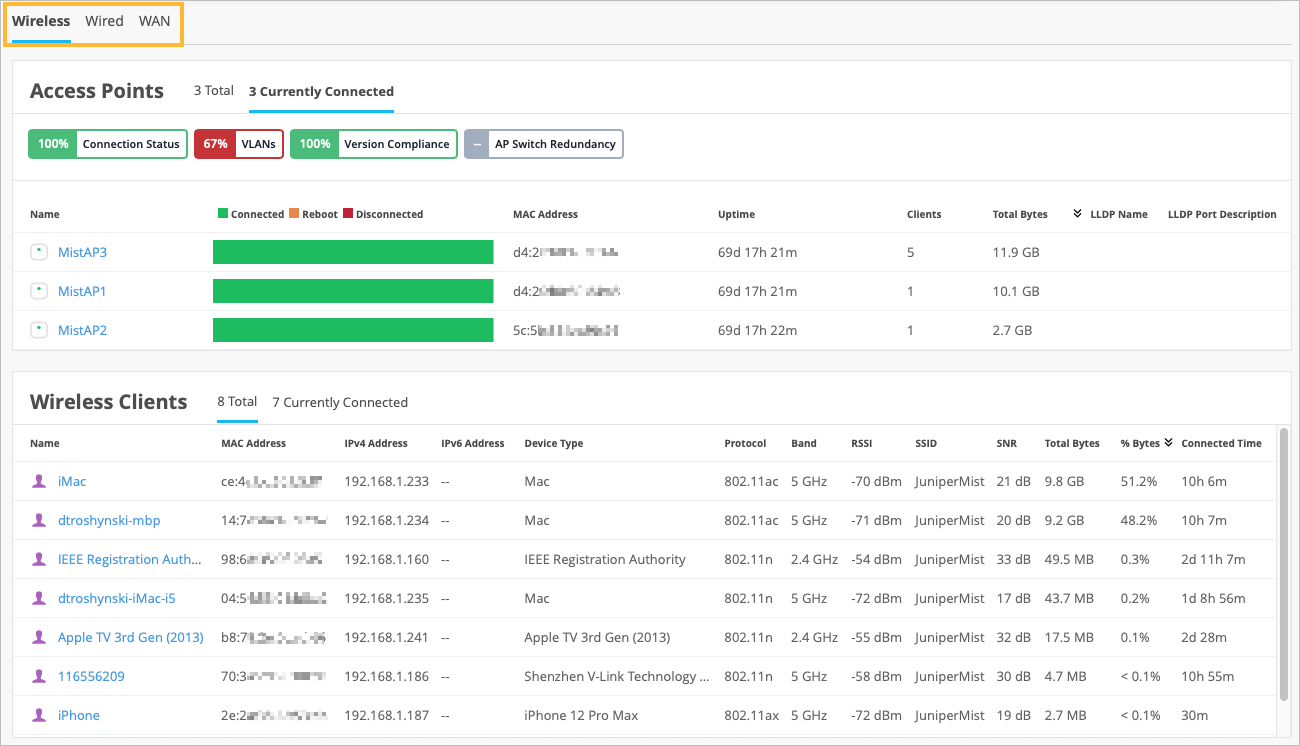Click user icon beside Apple TV 3rd Gen
The width and height of the screenshot is (1300, 746).
pyautogui.click(x=39, y=637)
